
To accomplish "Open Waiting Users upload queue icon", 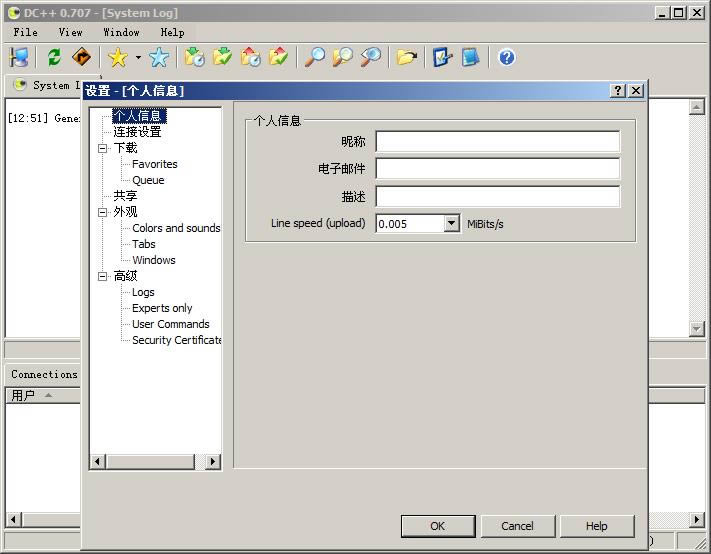I will tap(250, 58).
